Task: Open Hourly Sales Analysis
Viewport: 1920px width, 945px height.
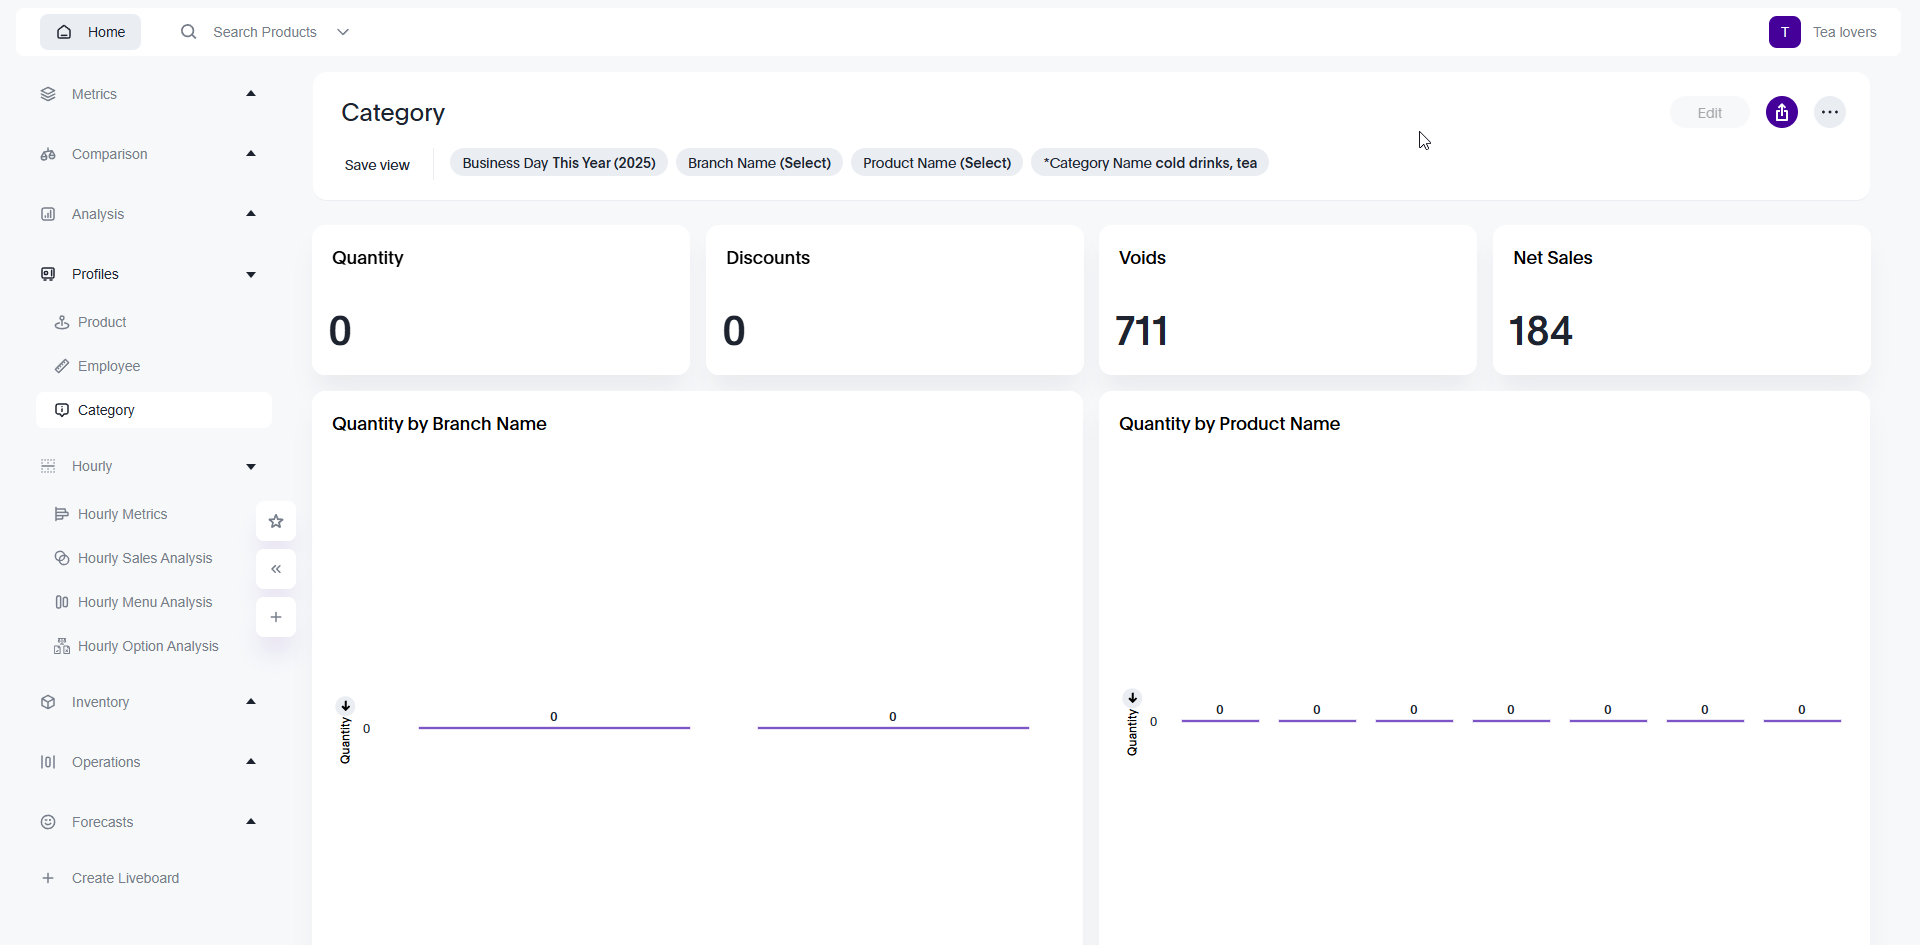Action: (145, 557)
